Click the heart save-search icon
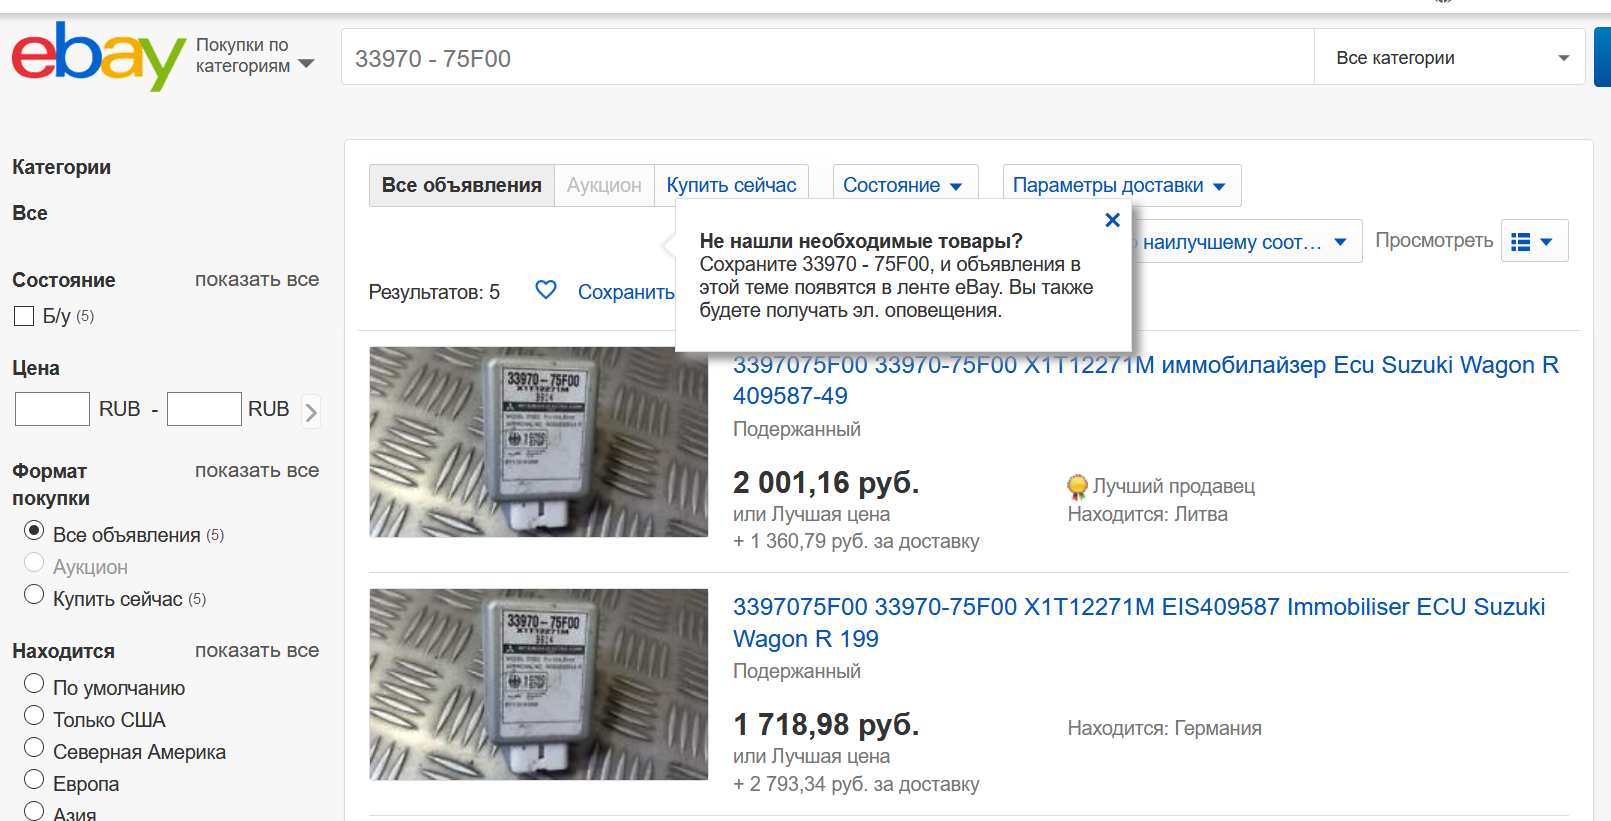This screenshot has height=821, width=1611. pyautogui.click(x=546, y=290)
